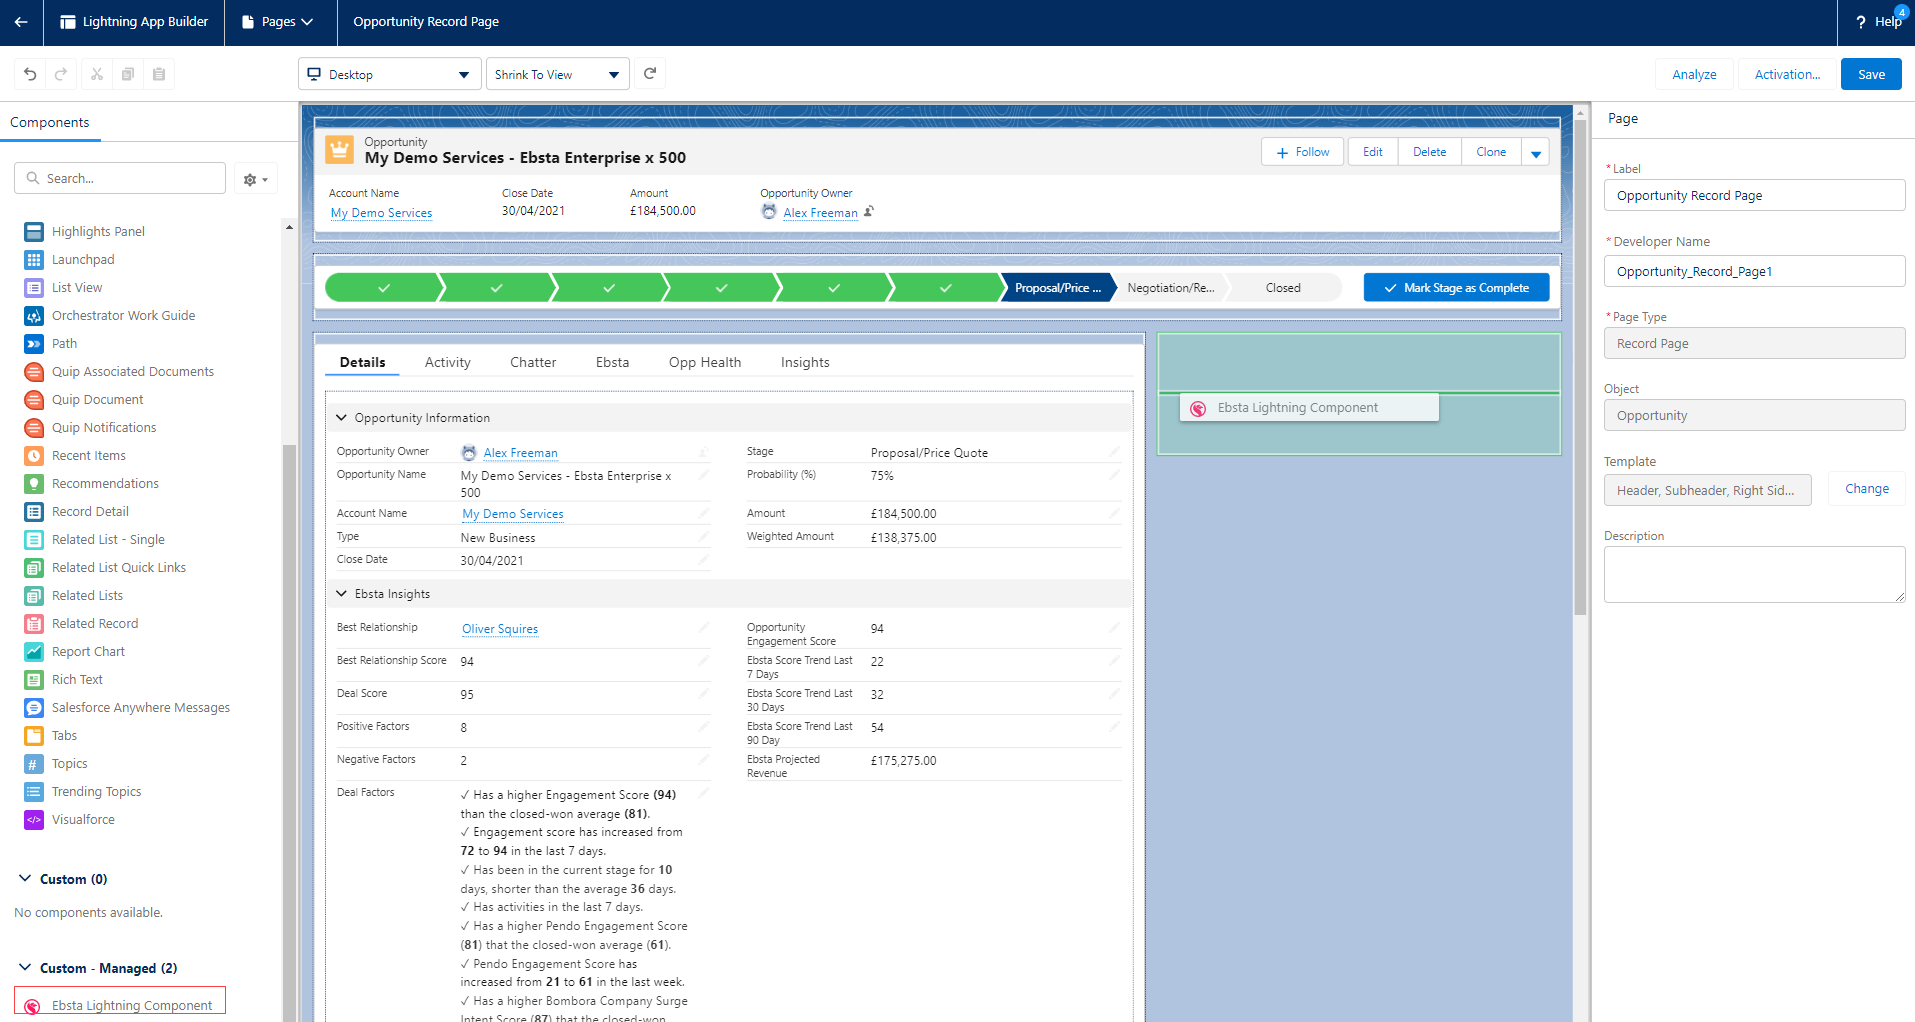
Task: Open the Shrink To View dropdown
Action: 557,75
